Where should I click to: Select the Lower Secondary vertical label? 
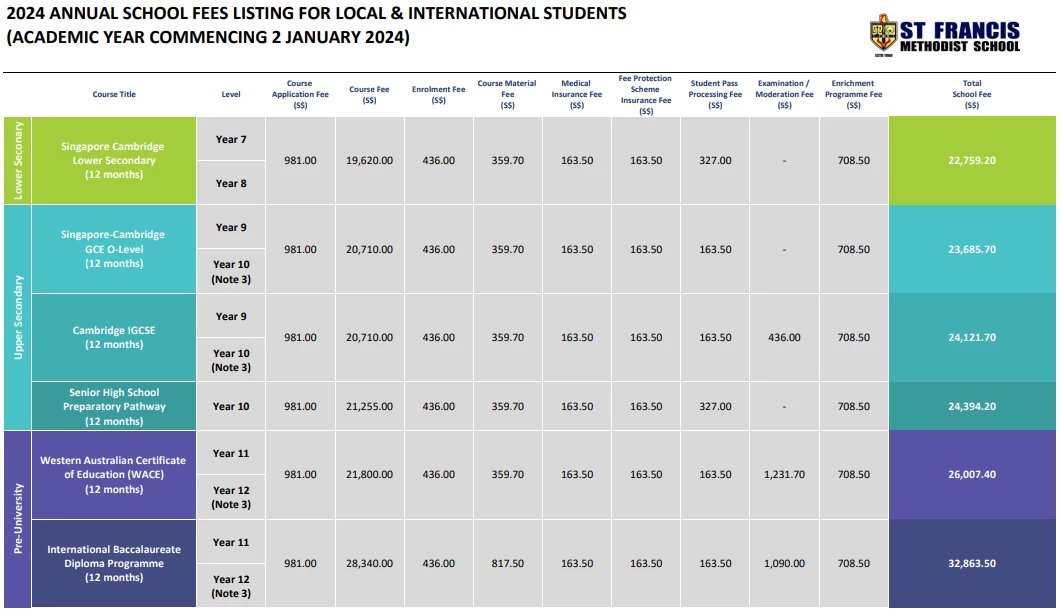tap(18, 160)
